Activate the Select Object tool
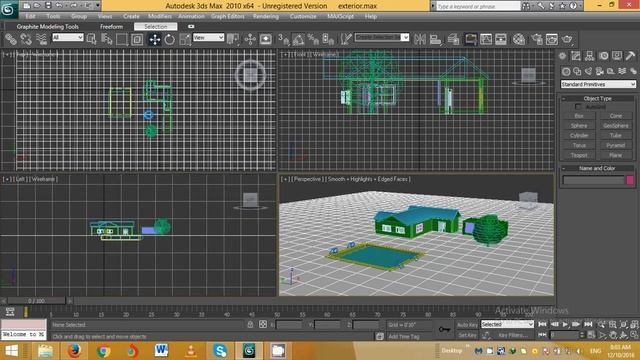 click(x=91, y=39)
